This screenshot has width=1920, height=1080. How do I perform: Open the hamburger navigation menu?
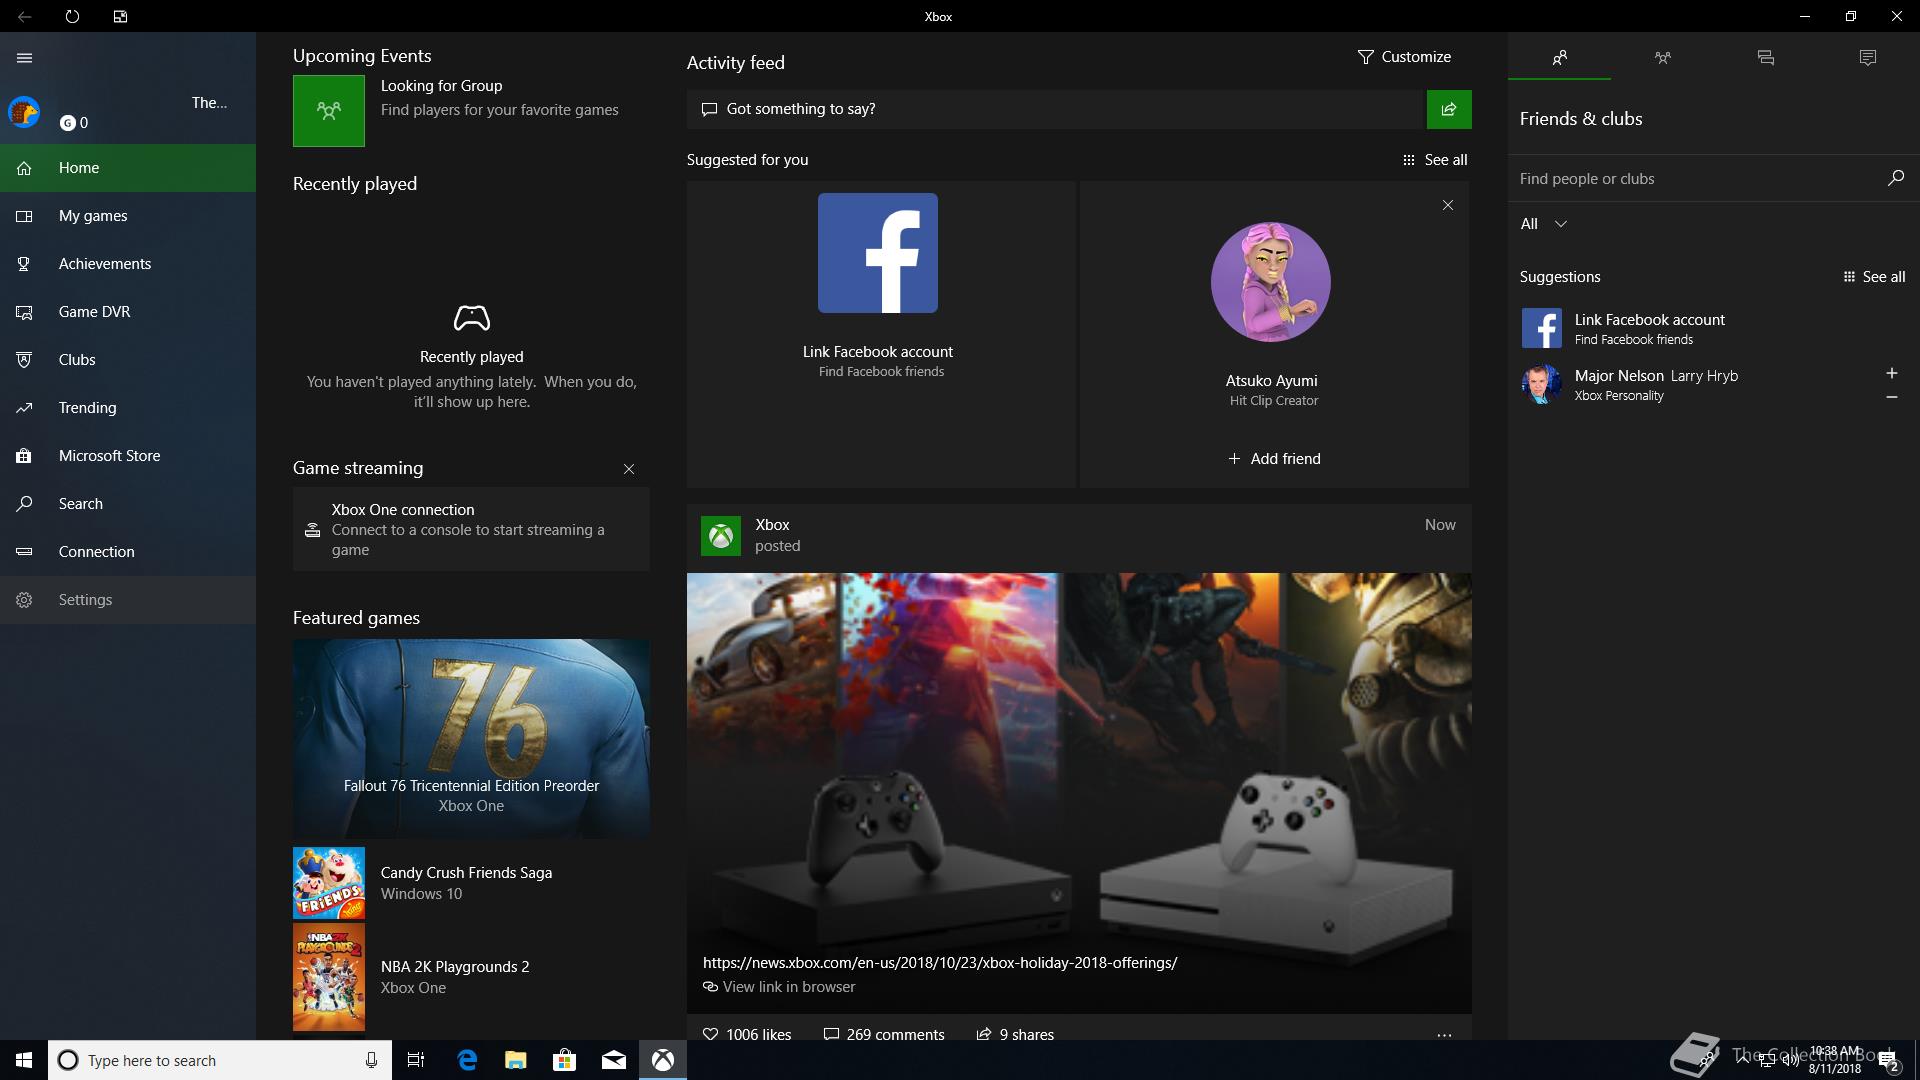[24, 58]
